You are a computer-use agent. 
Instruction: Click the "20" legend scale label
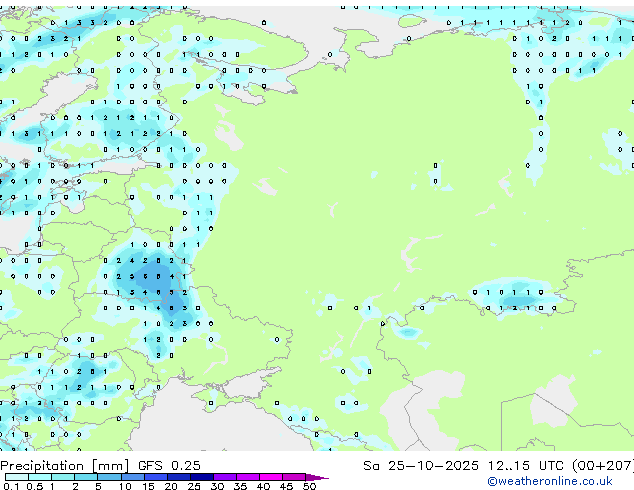pos(171,486)
